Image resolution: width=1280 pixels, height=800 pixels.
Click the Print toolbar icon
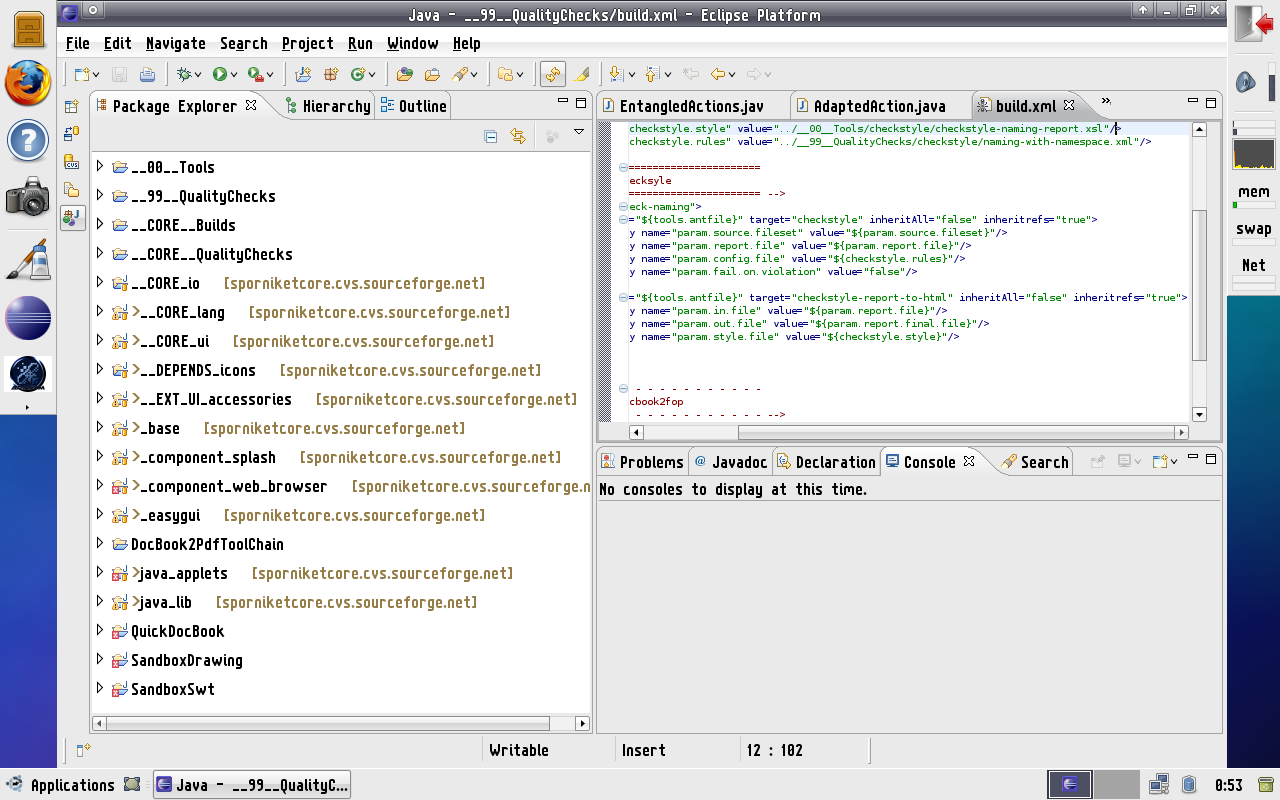[147, 74]
